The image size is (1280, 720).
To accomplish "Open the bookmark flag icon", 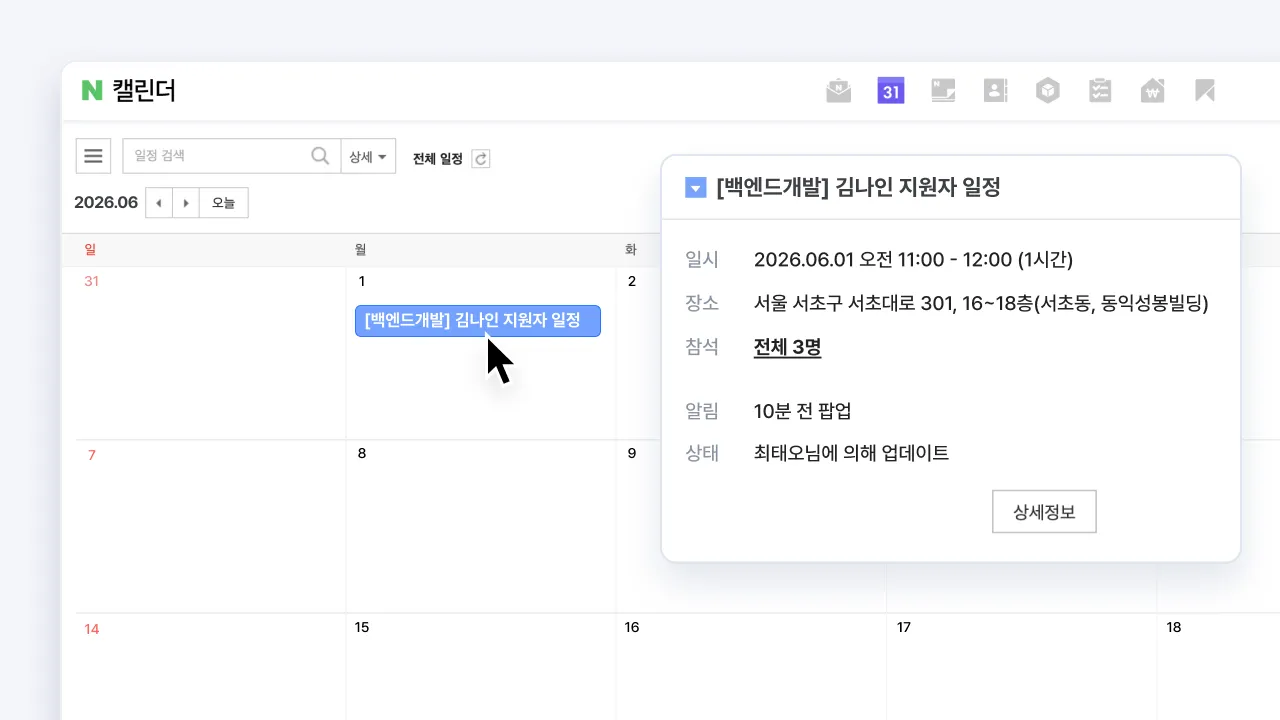I will (1205, 91).
